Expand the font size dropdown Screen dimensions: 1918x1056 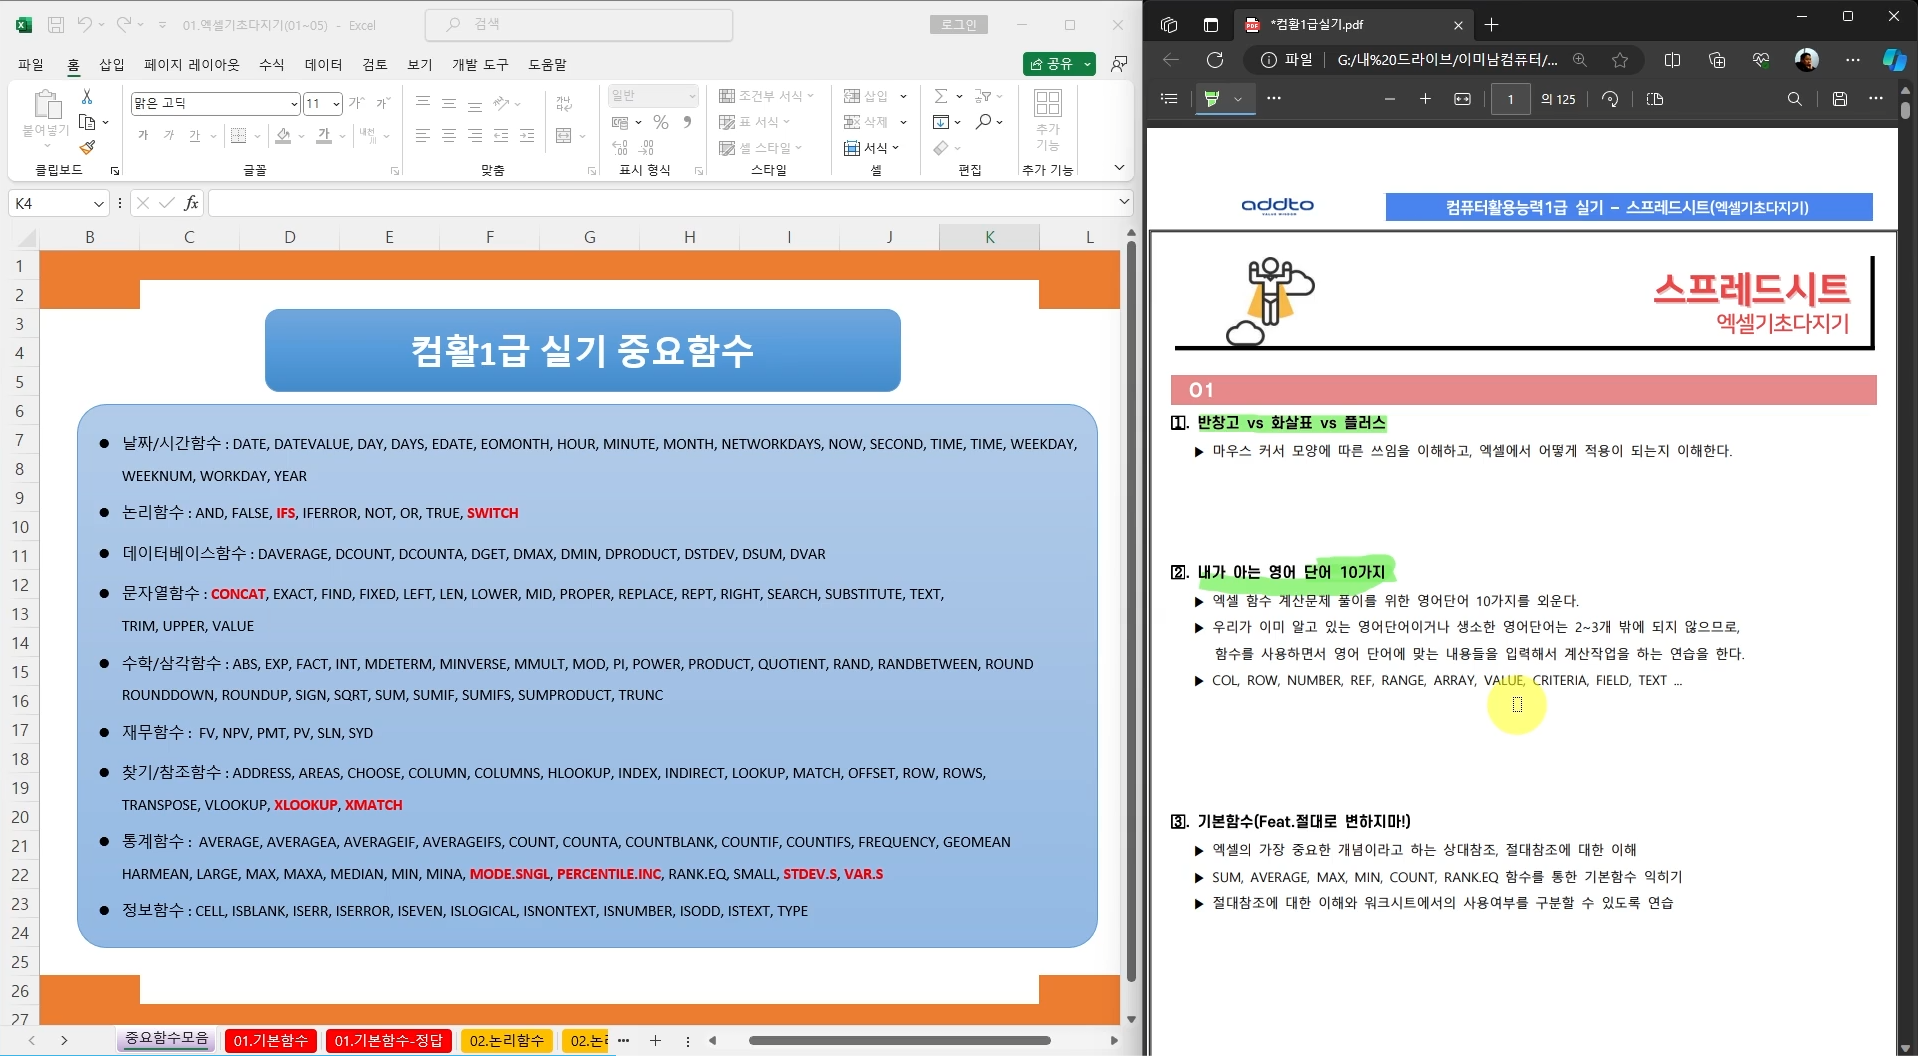coord(337,103)
